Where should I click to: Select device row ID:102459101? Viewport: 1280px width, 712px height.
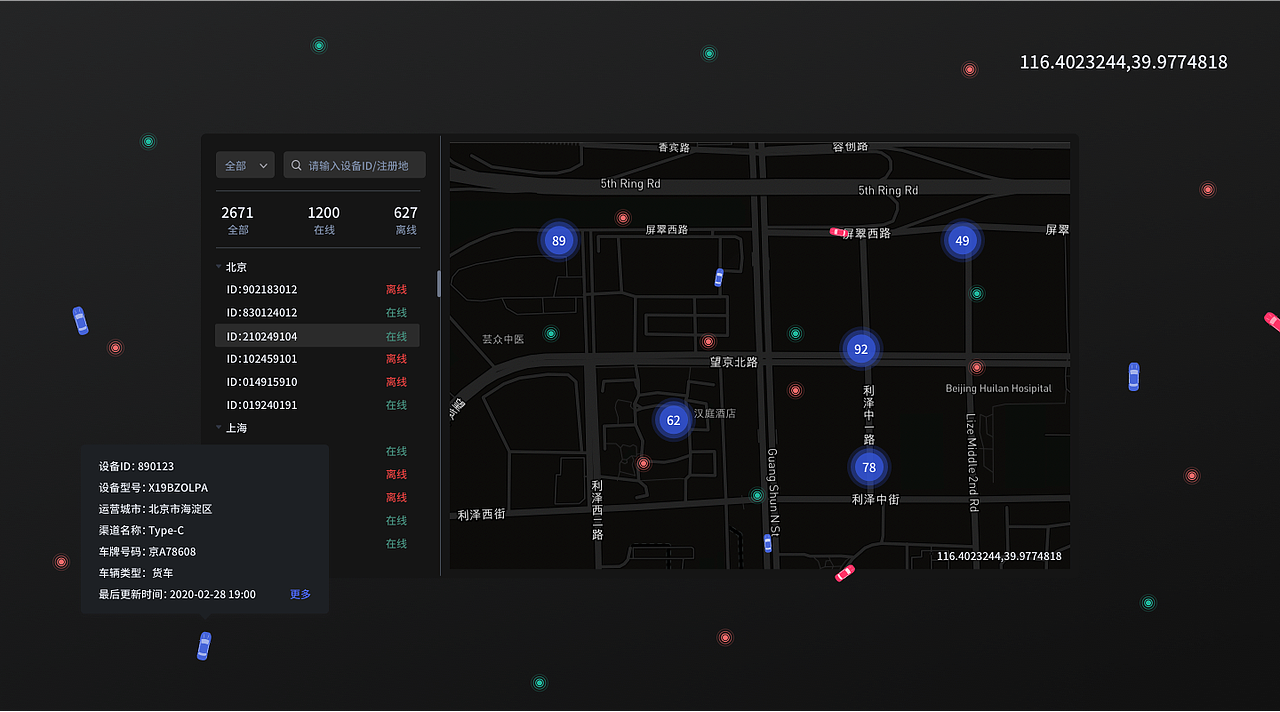[x=318, y=359]
